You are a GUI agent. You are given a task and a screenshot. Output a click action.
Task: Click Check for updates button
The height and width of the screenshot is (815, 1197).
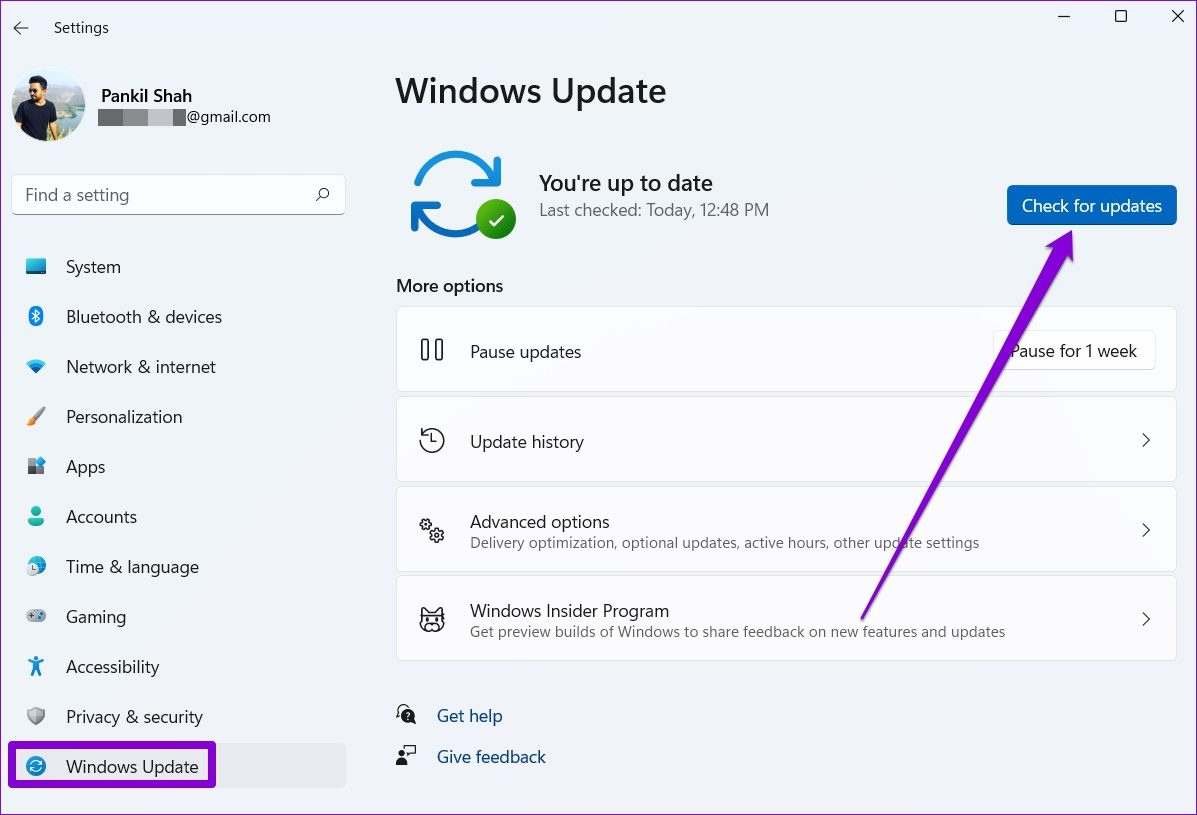[x=1092, y=205]
